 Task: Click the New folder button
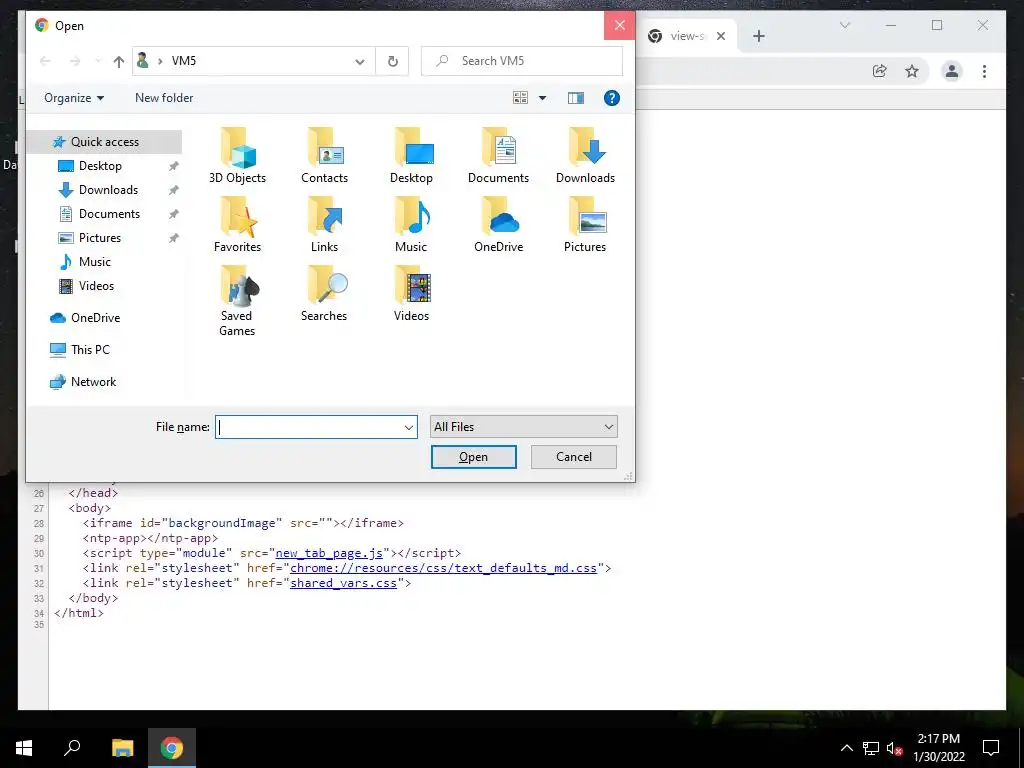[164, 98]
